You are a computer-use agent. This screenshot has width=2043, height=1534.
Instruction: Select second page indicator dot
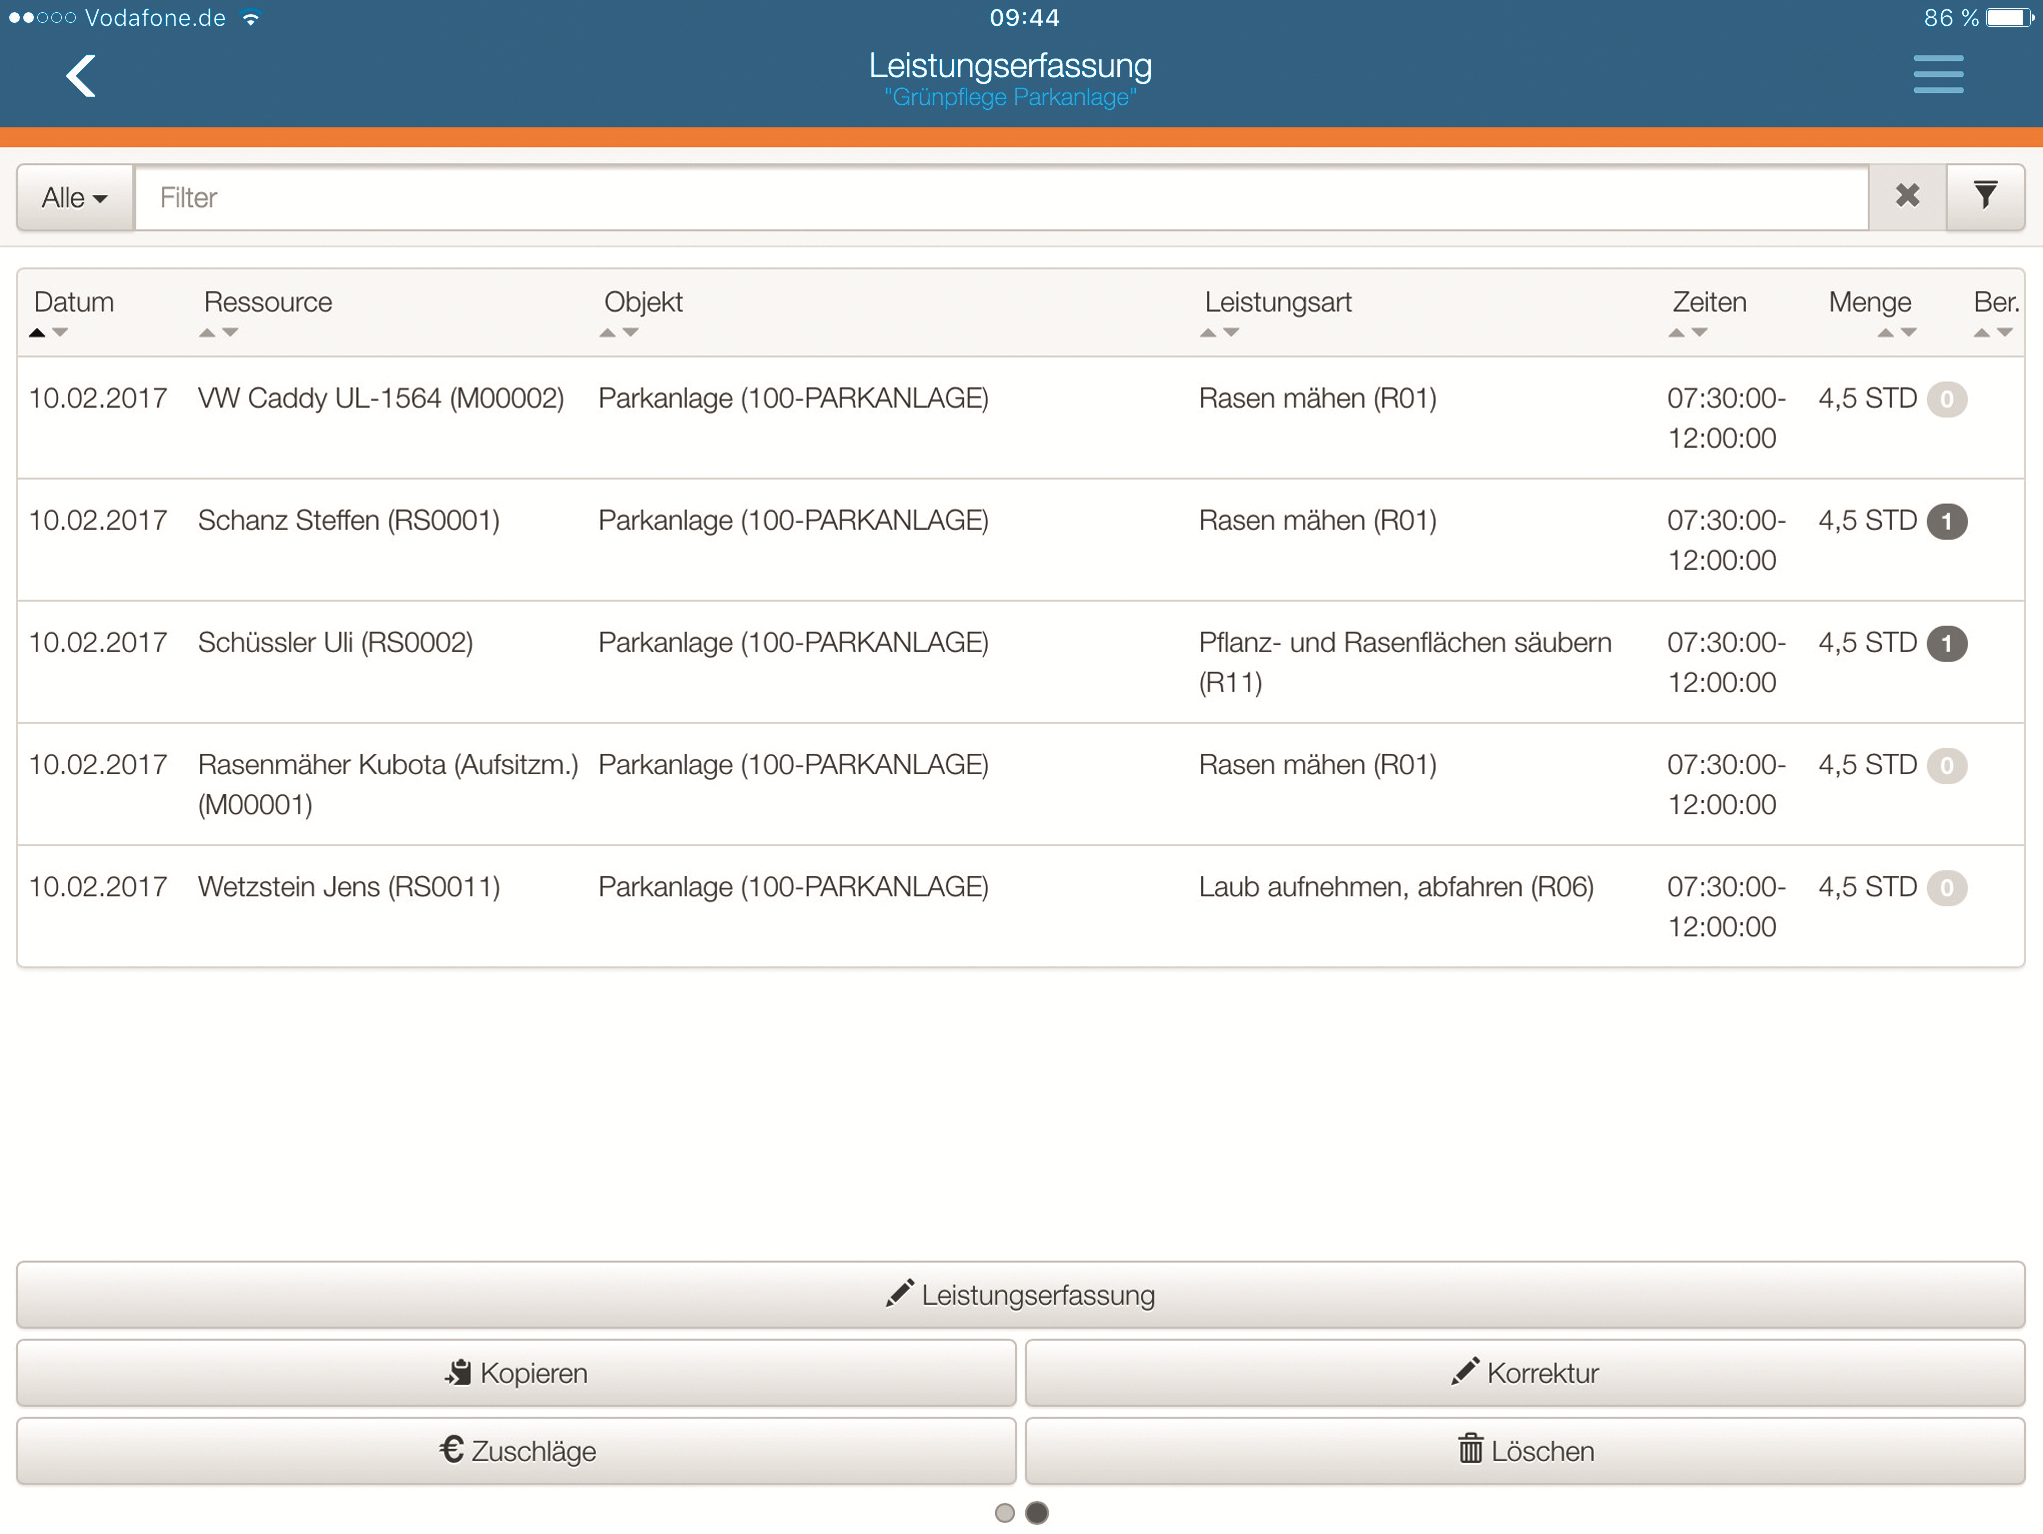click(x=1037, y=1513)
